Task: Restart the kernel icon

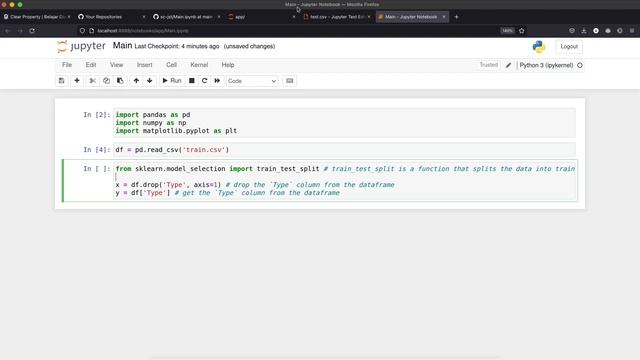Action: click(204, 81)
